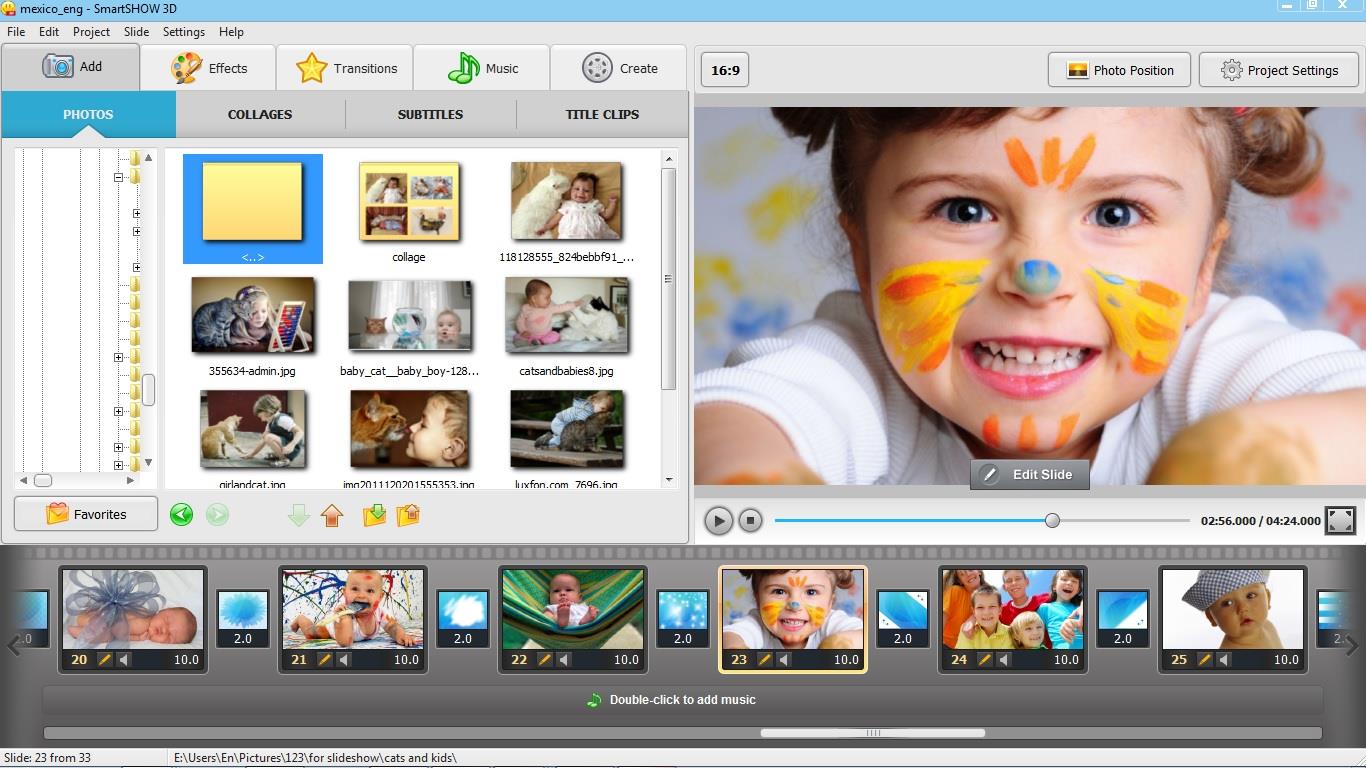Select the Add tab with camera icon
Image resolution: width=1366 pixels, height=768 pixels.
tap(70, 67)
